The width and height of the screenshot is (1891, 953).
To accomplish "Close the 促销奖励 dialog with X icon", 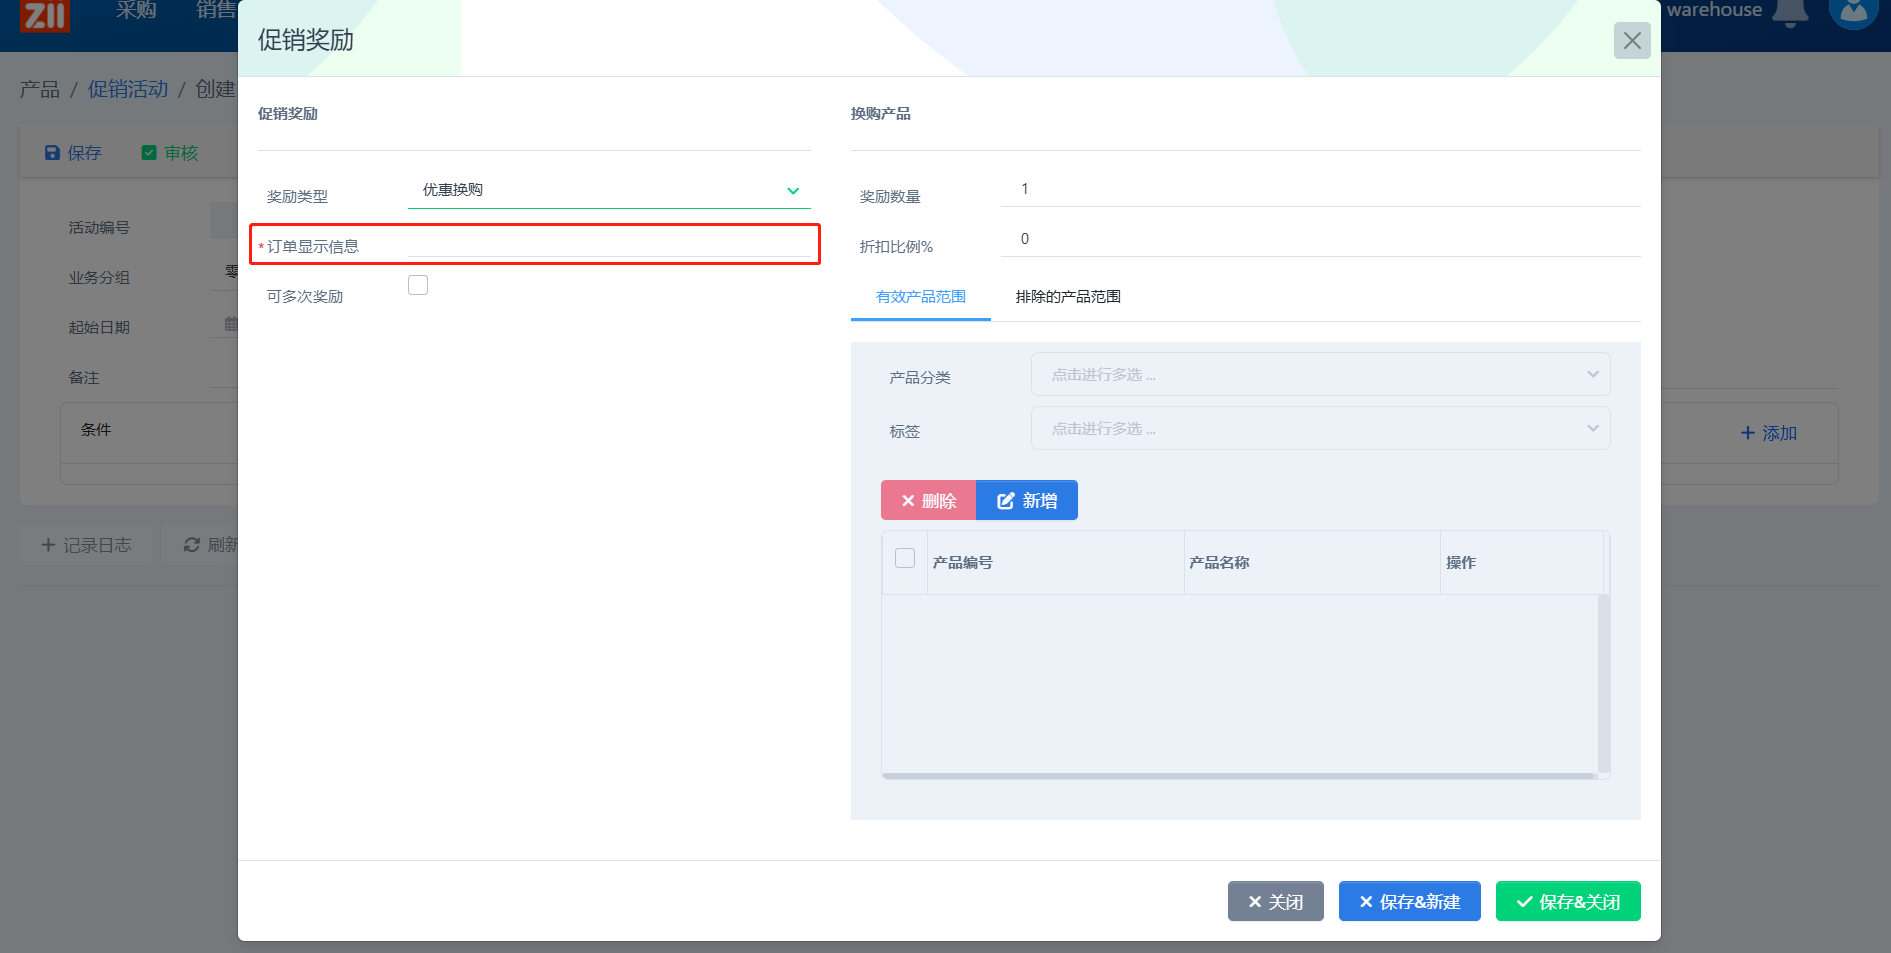I will coord(1632,41).
